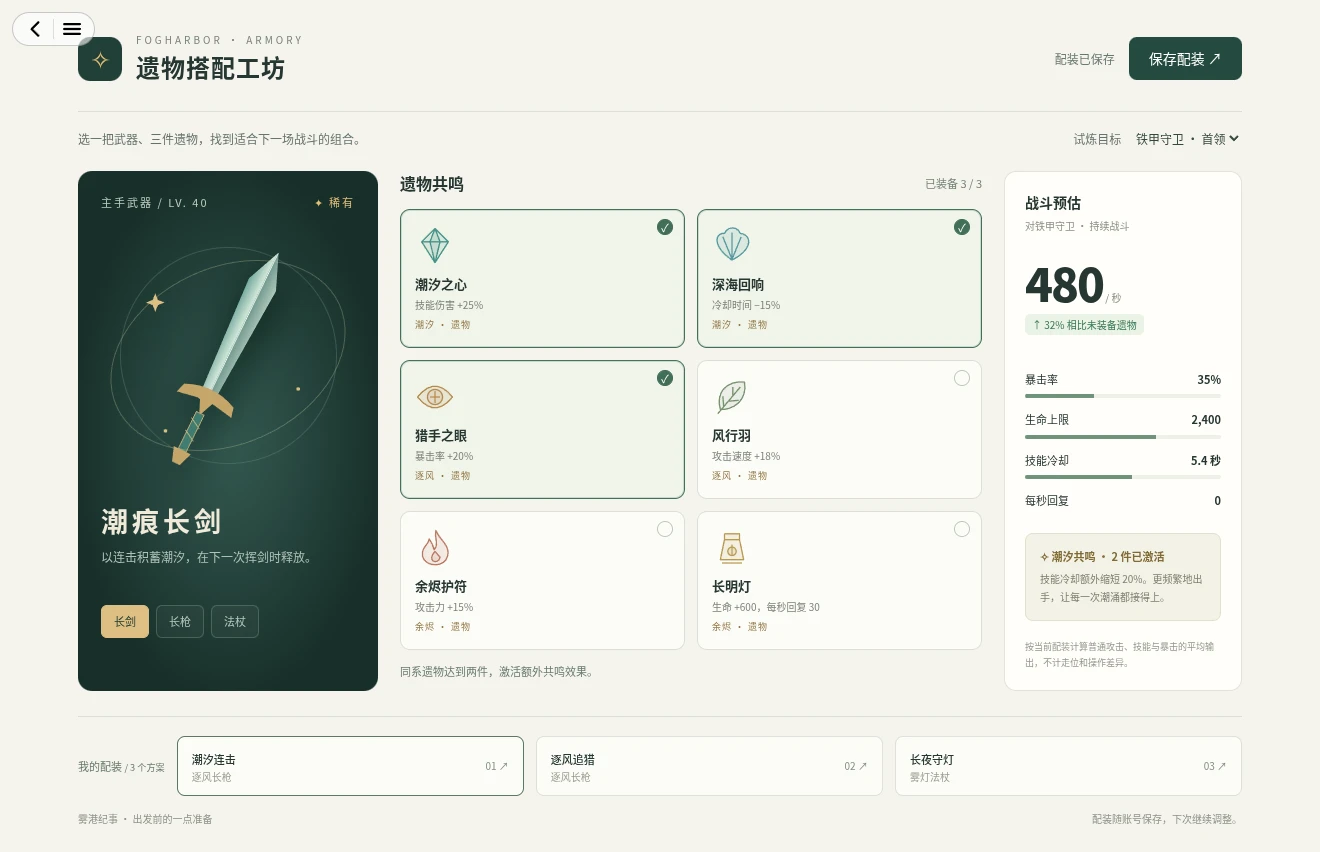Viewport: 1320px width, 852px height.
Task: Click the 猎手之眼 eye relic icon
Action: click(x=435, y=397)
